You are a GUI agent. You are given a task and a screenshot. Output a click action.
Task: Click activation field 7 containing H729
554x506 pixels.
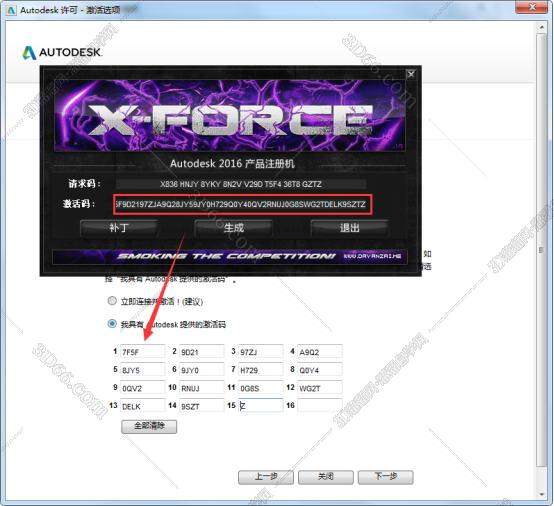click(261, 370)
